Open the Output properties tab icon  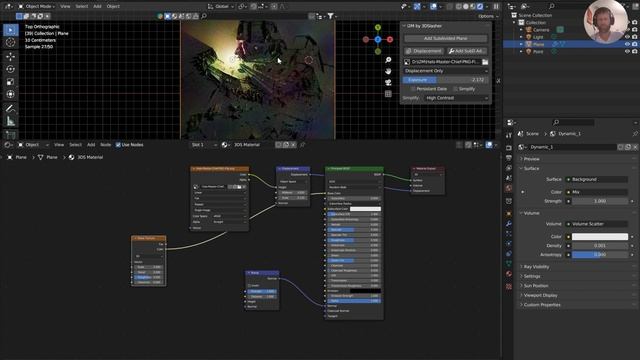click(x=509, y=158)
